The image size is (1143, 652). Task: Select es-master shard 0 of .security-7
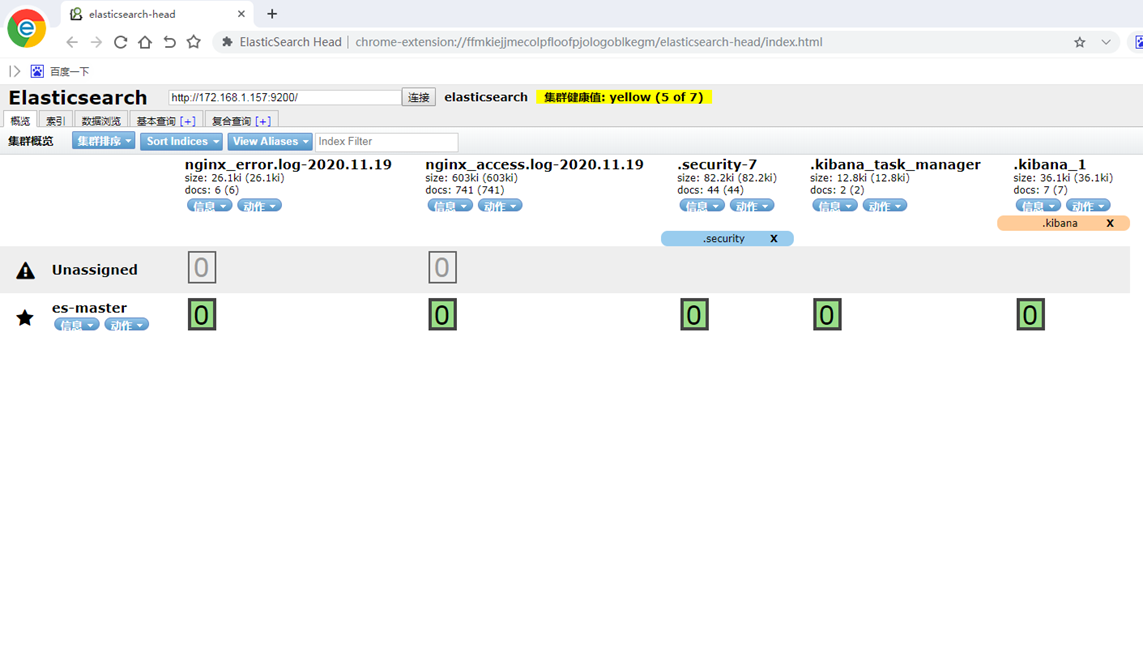695,314
